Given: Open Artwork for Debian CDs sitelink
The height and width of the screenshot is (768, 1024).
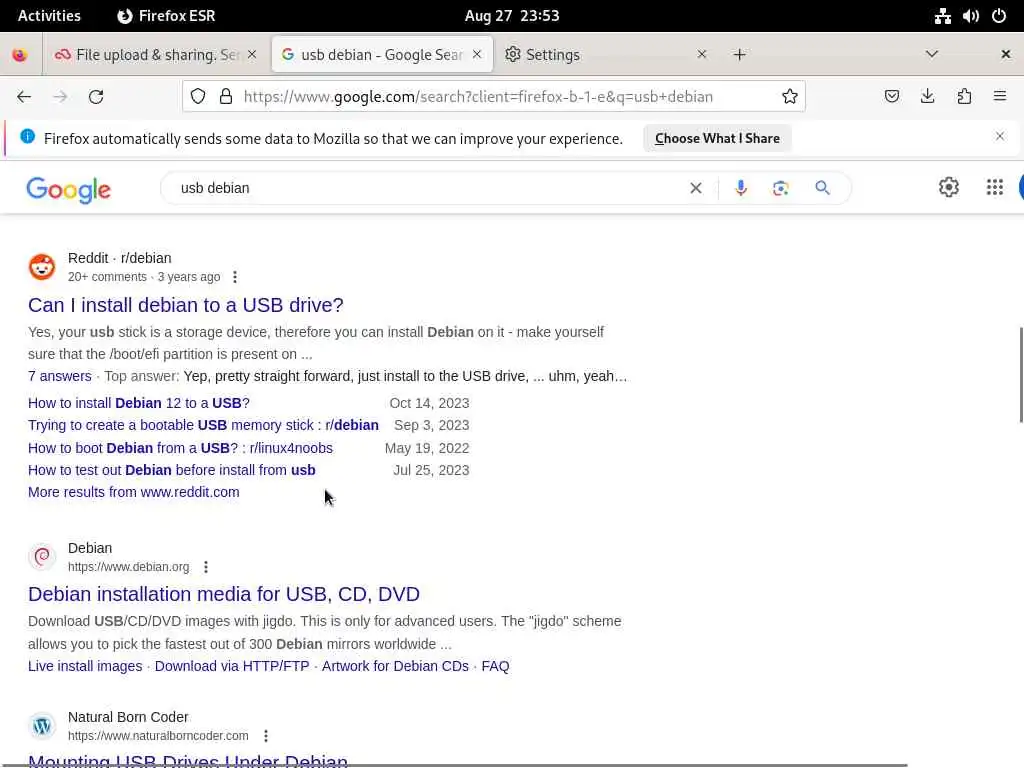Looking at the screenshot, I should point(395,666).
